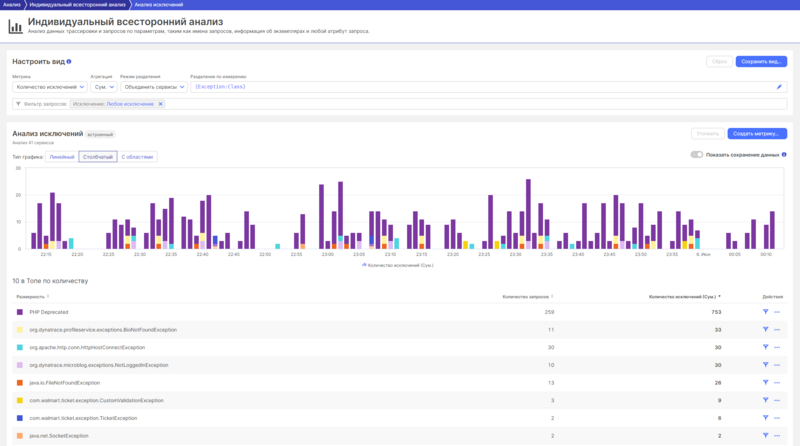Select the 'С областями' chart type

(x=137, y=157)
